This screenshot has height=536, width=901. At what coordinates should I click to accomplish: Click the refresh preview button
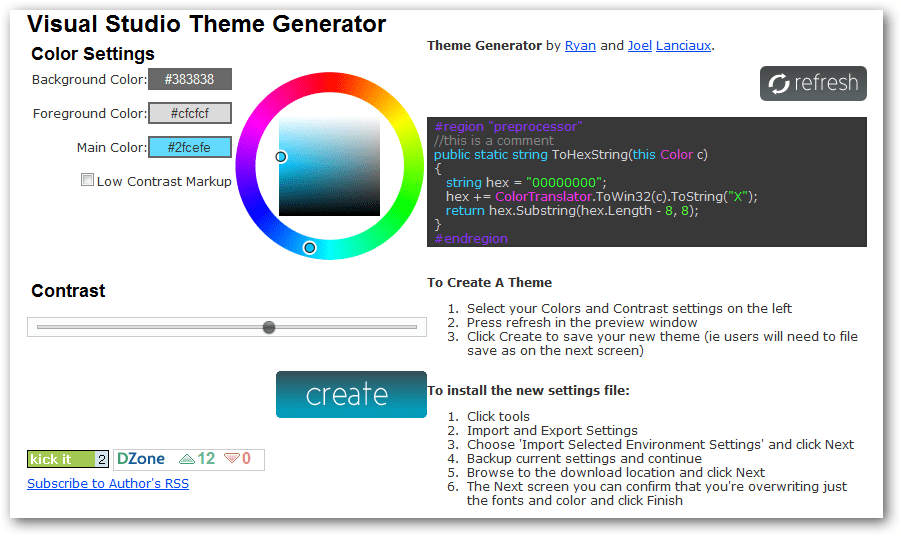click(x=813, y=83)
